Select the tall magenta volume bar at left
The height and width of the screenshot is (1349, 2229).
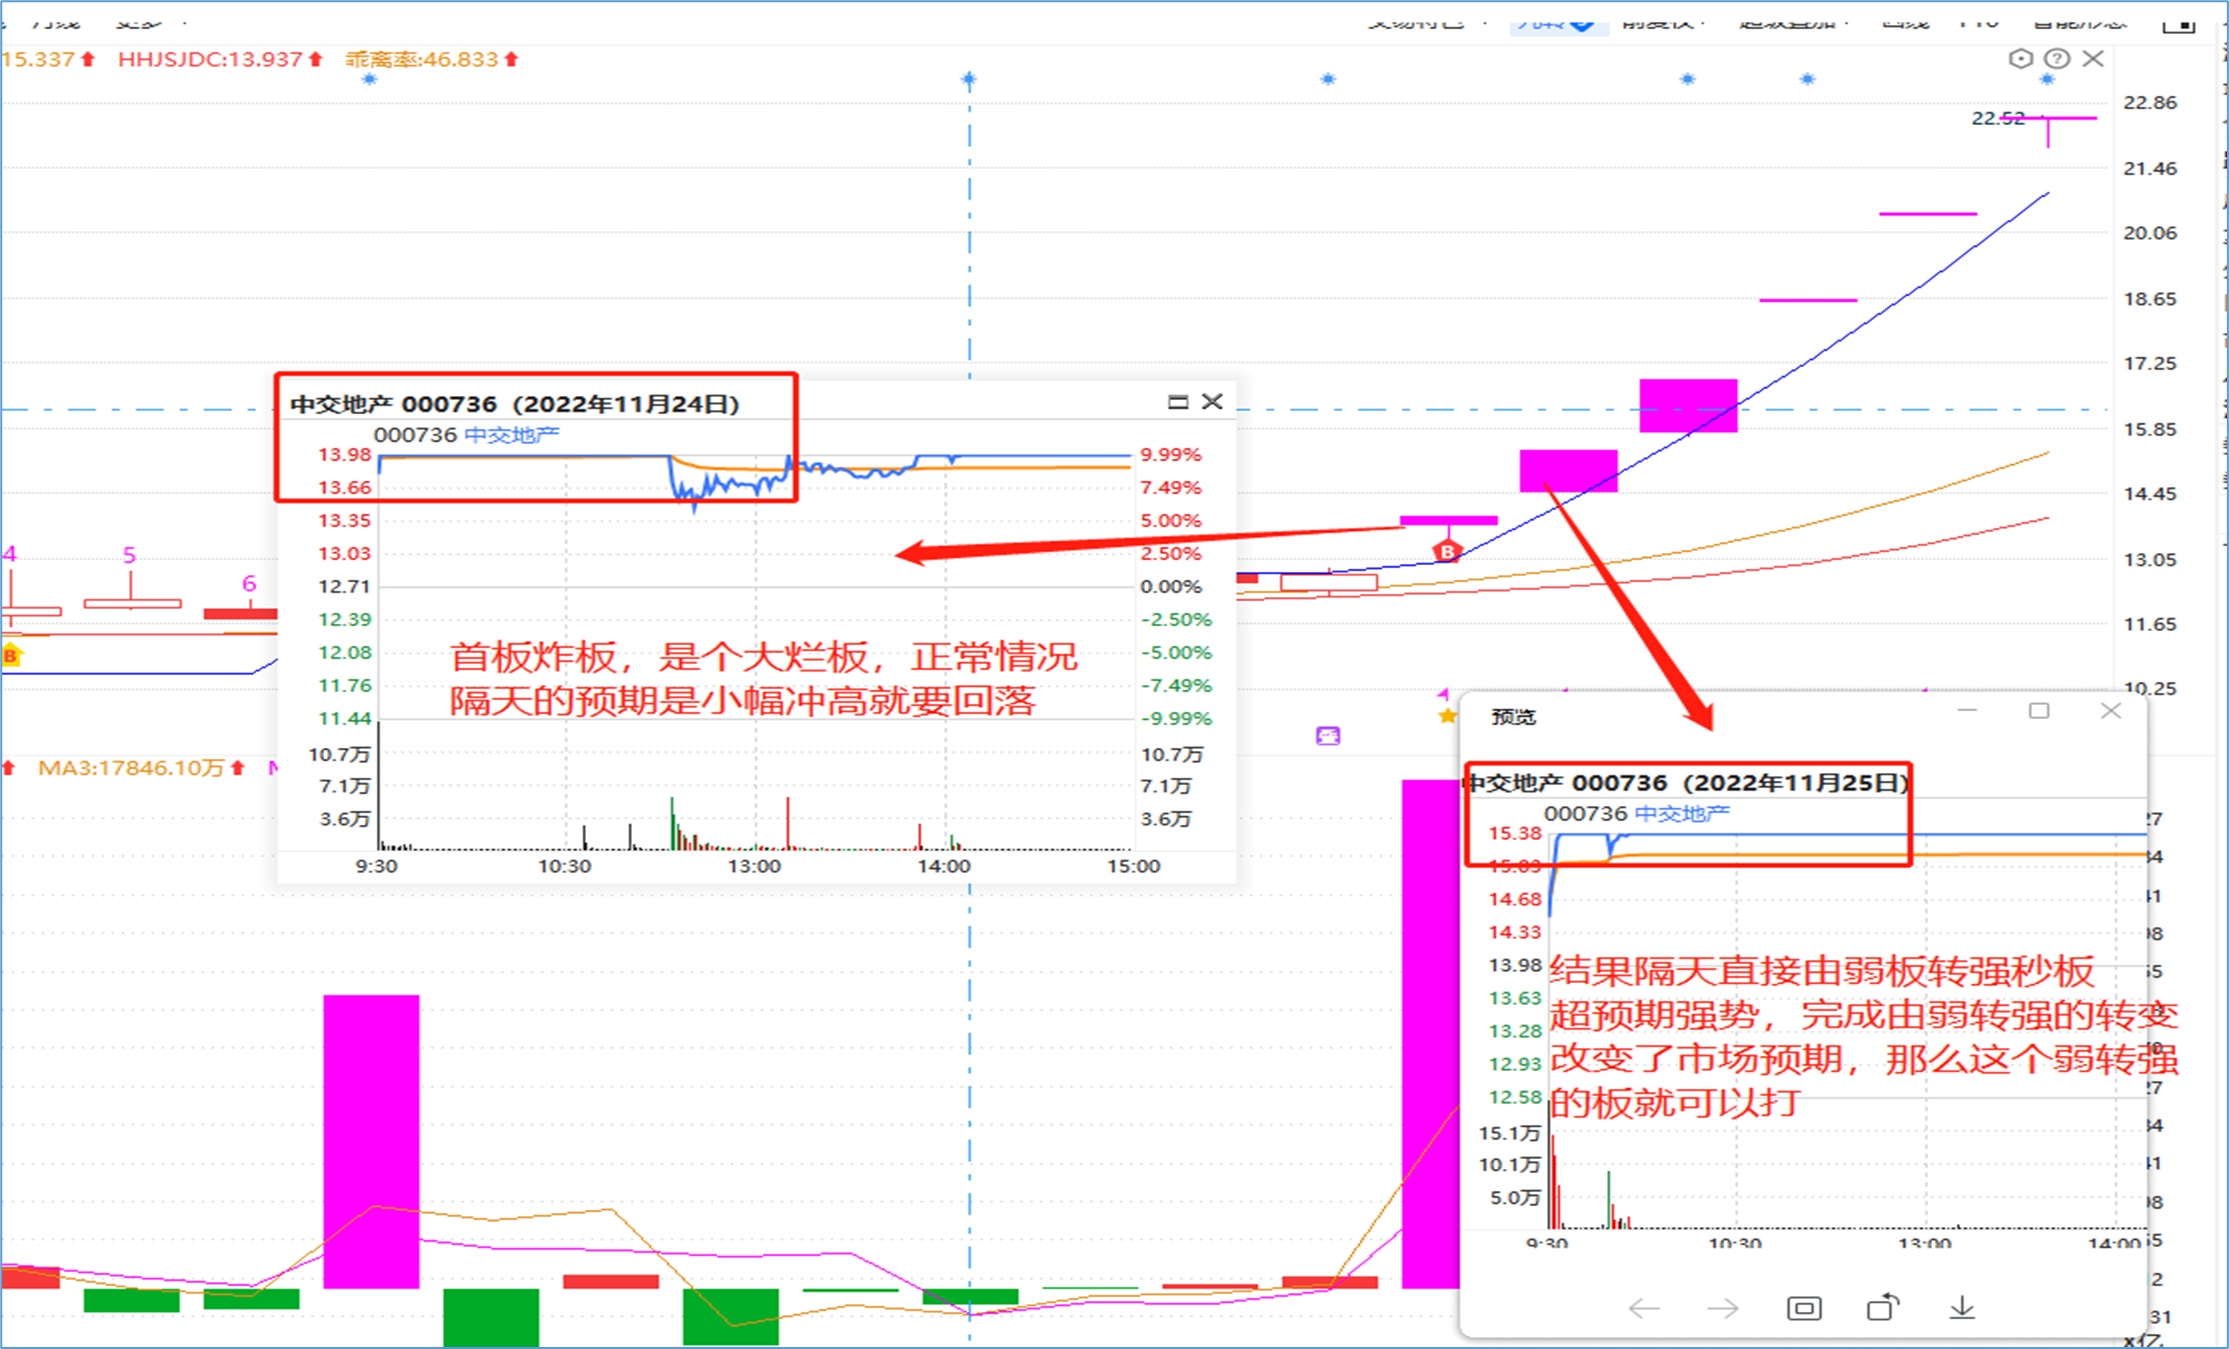click(371, 1141)
